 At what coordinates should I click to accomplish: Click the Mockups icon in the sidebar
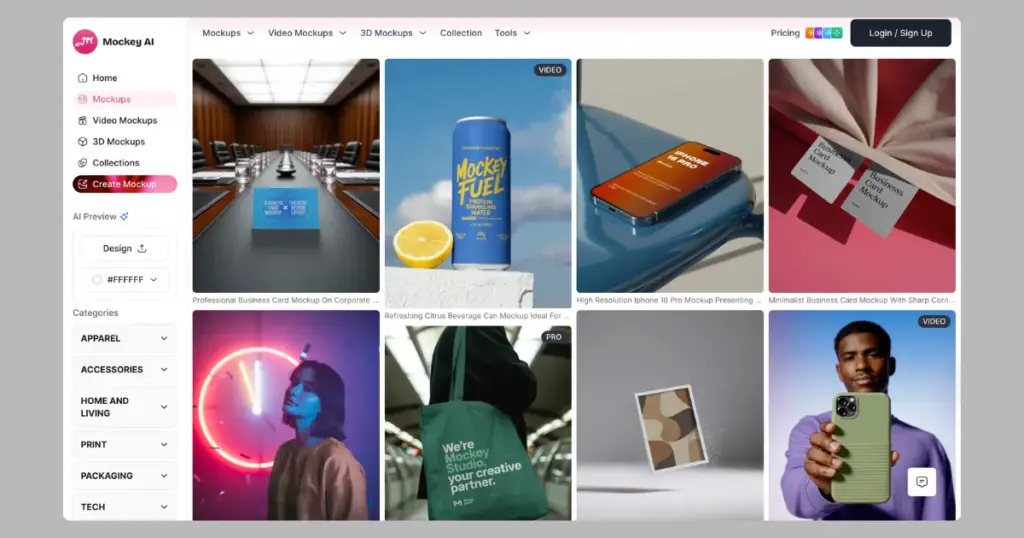tap(82, 99)
